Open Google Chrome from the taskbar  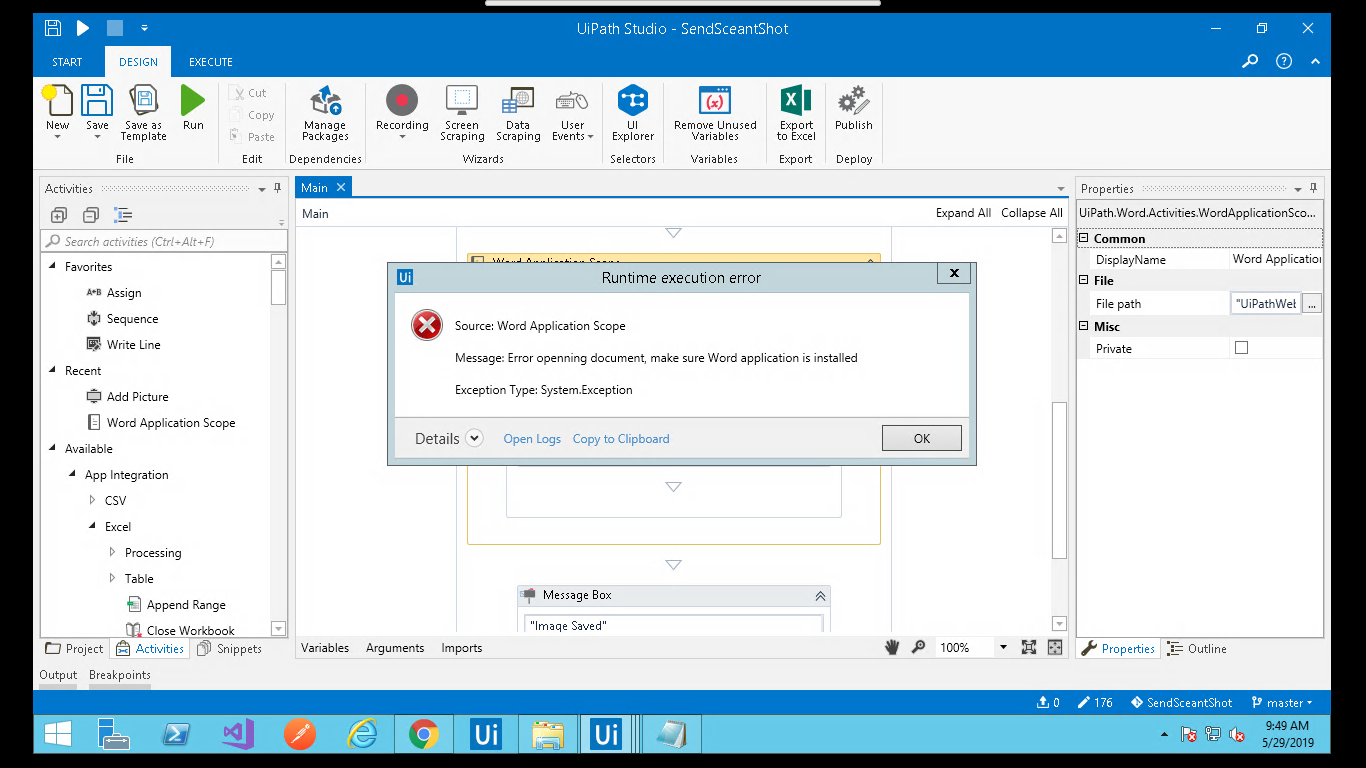point(424,735)
